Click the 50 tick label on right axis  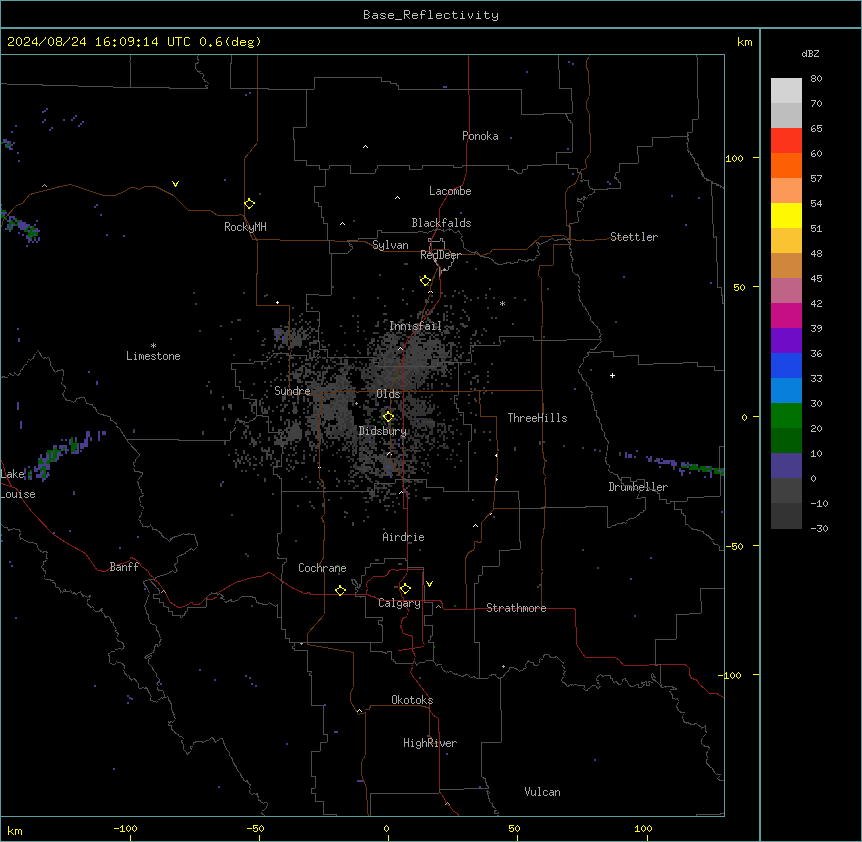739,287
